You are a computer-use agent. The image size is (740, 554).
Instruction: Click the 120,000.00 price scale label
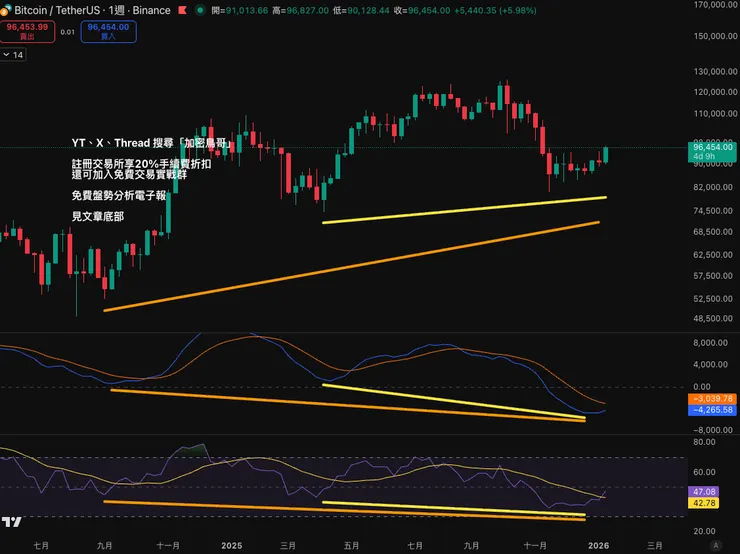tap(715, 92)
